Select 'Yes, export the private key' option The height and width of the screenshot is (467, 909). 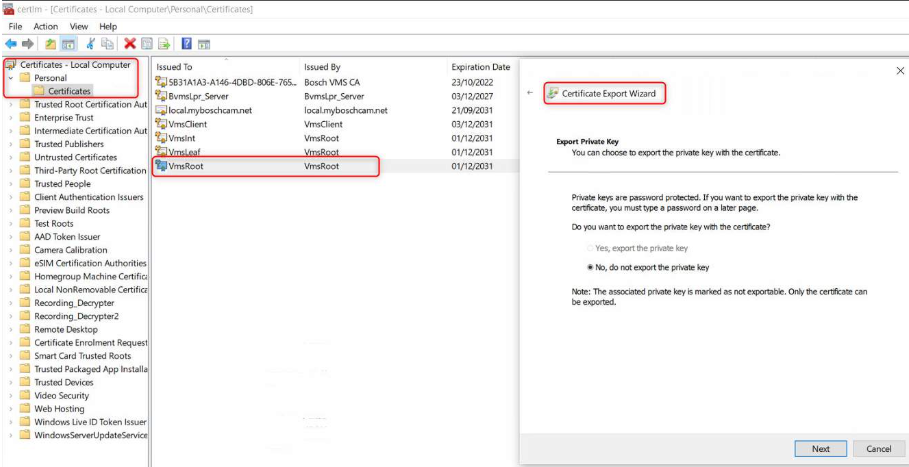tap(591, 248)
